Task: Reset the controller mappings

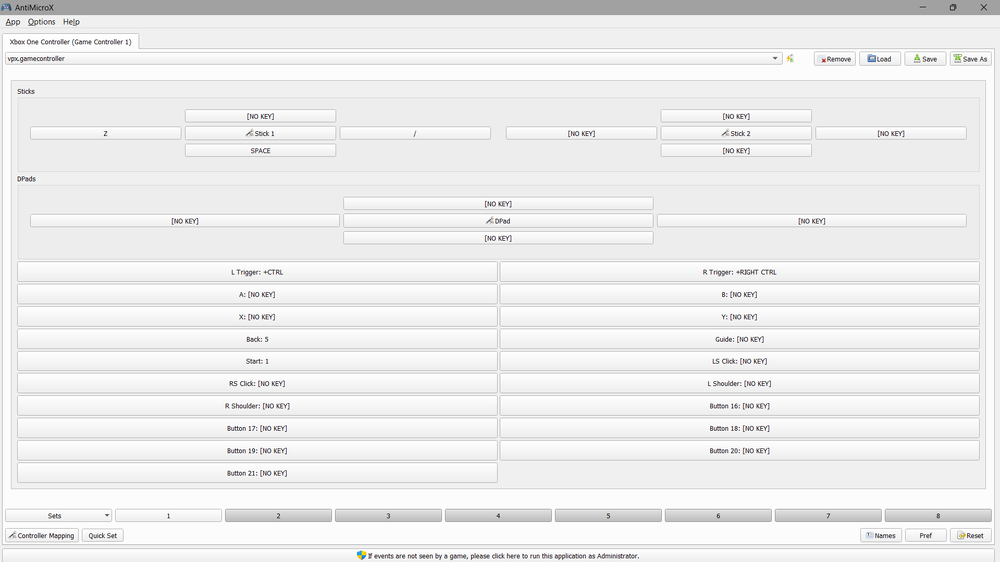Action: coord(971,535)
